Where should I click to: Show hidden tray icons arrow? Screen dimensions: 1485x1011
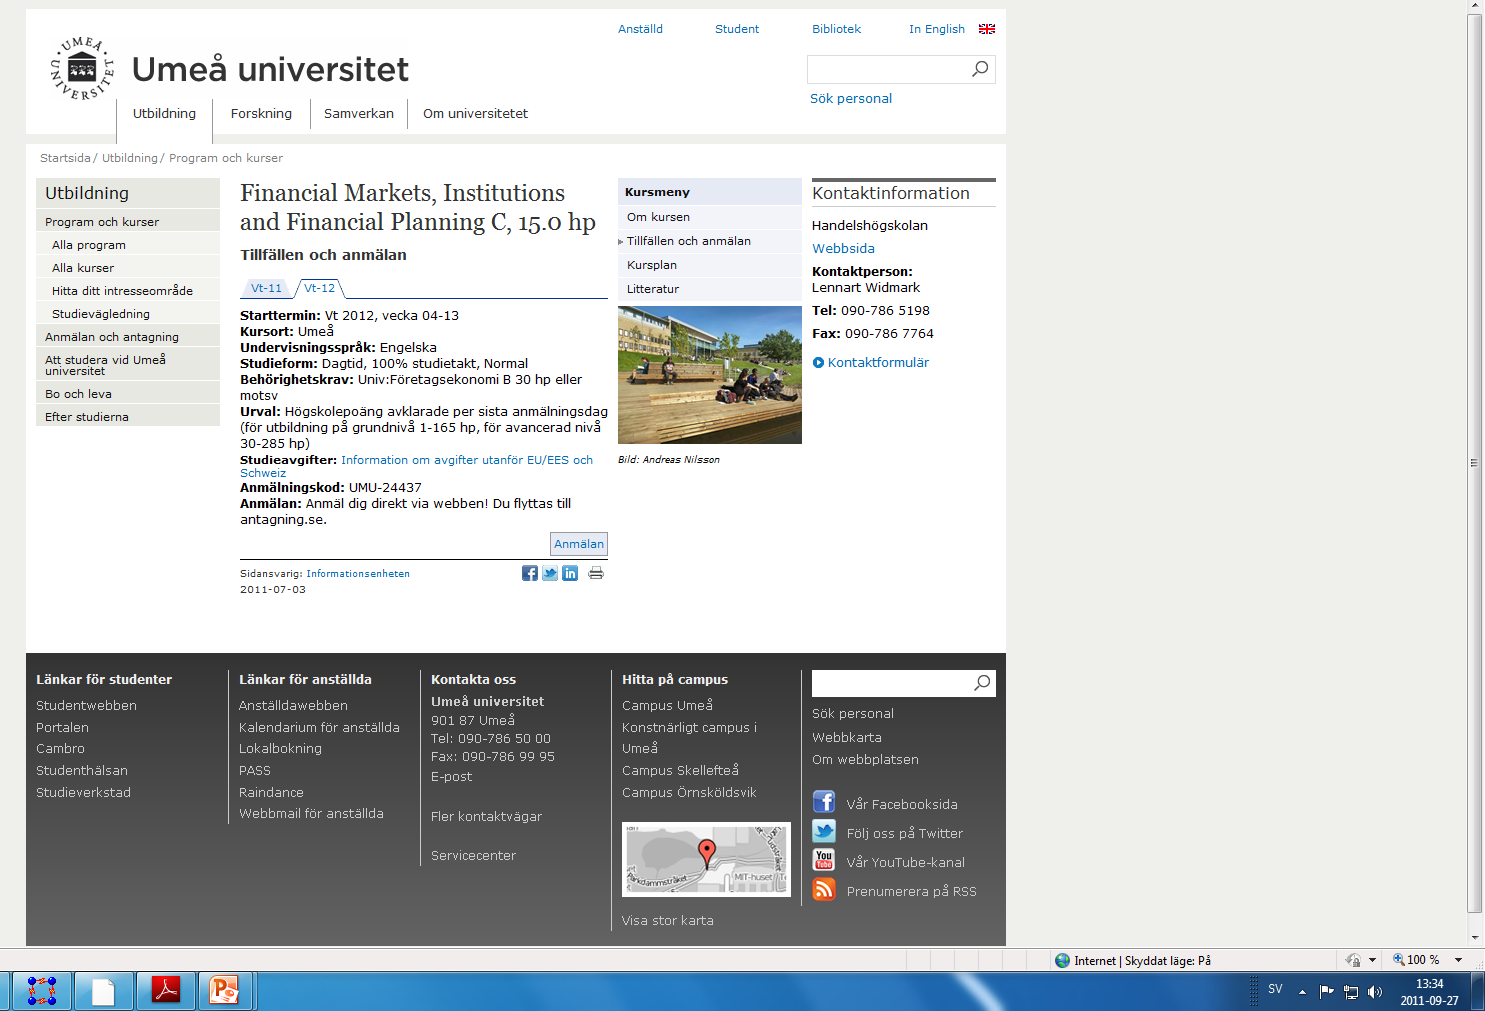point(1302,992)
